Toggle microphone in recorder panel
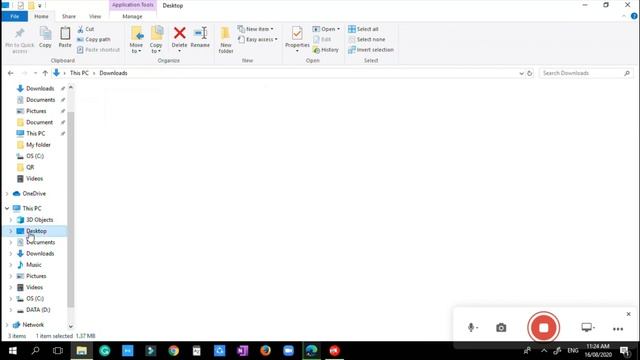Screen dimensions: 640x360 click(x=472, y=327)
